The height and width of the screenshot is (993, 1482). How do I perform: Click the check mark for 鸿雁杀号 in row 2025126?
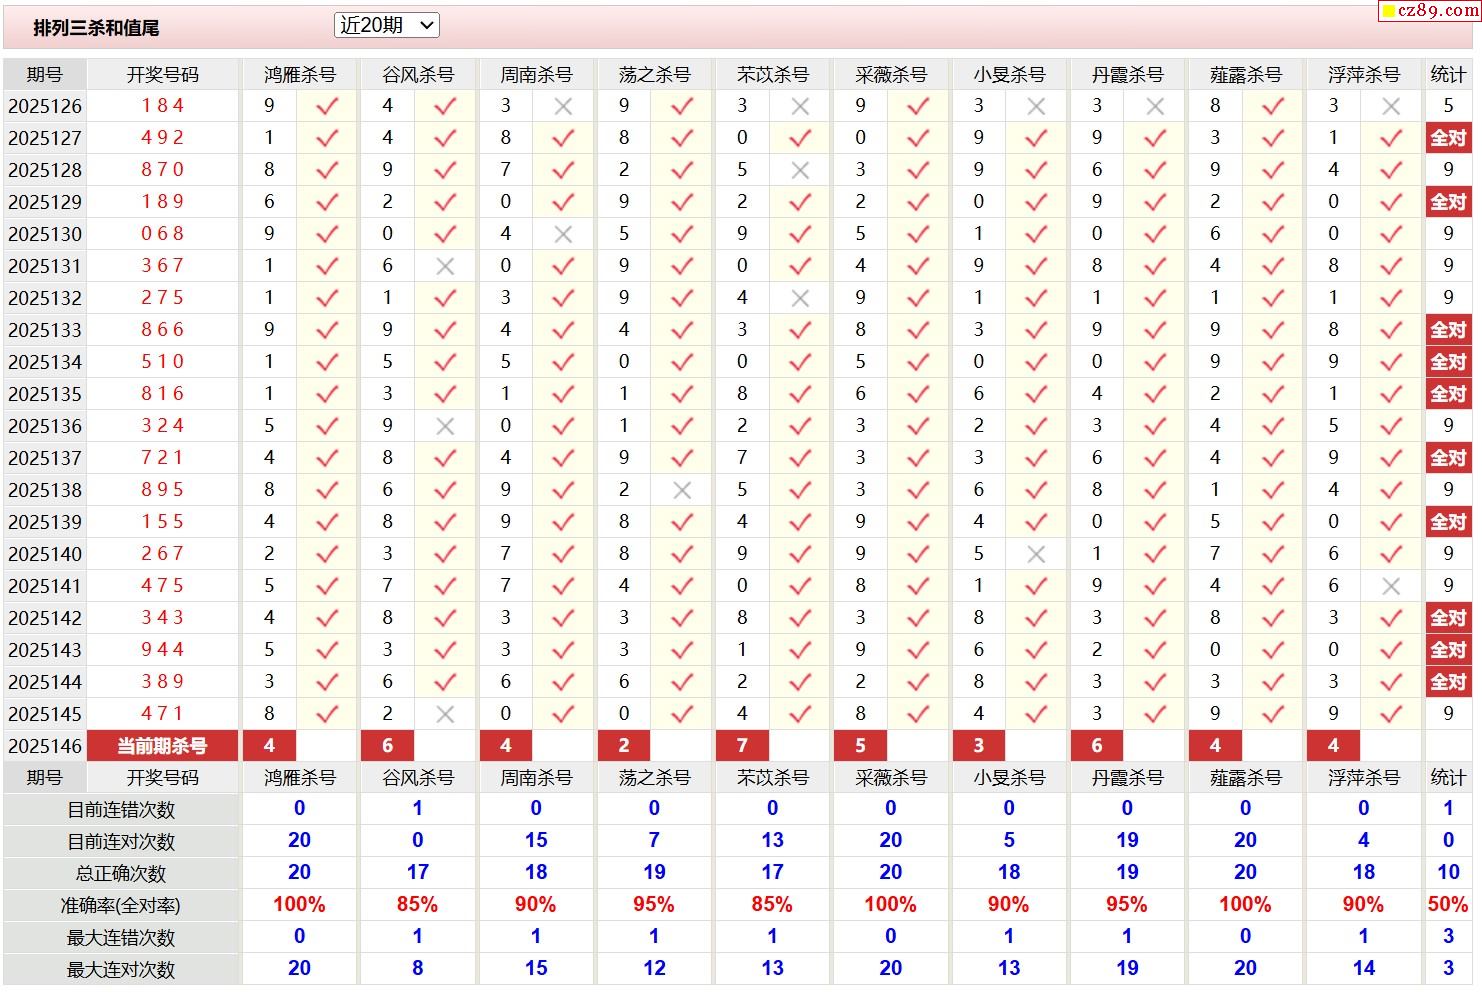point(327,106)
